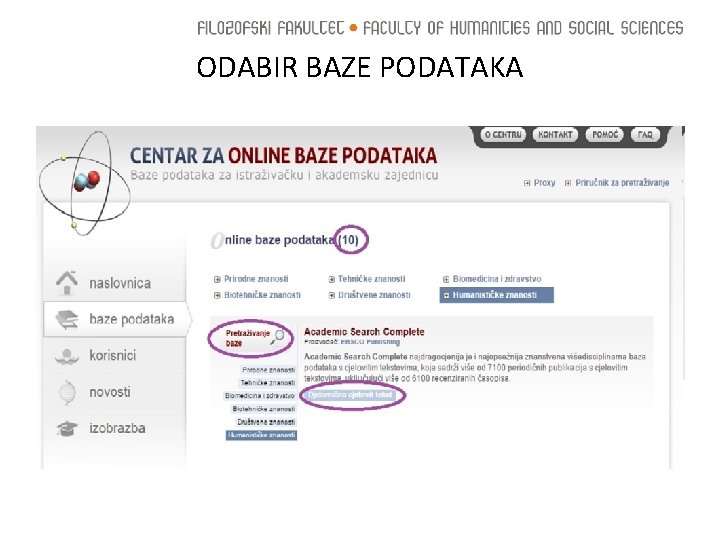Click Tehničke znanosti in the small left list
This screenshot has width=720, height=540.
268,382
